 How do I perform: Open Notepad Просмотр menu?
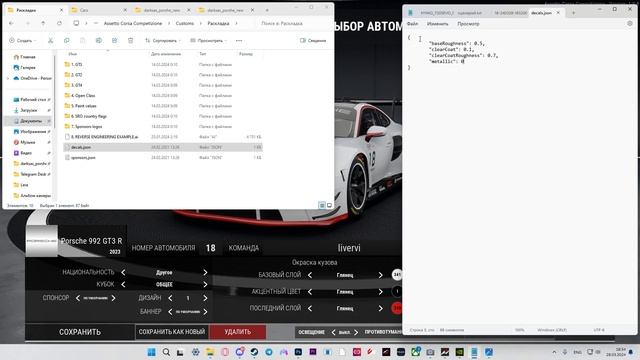point(468,24)
